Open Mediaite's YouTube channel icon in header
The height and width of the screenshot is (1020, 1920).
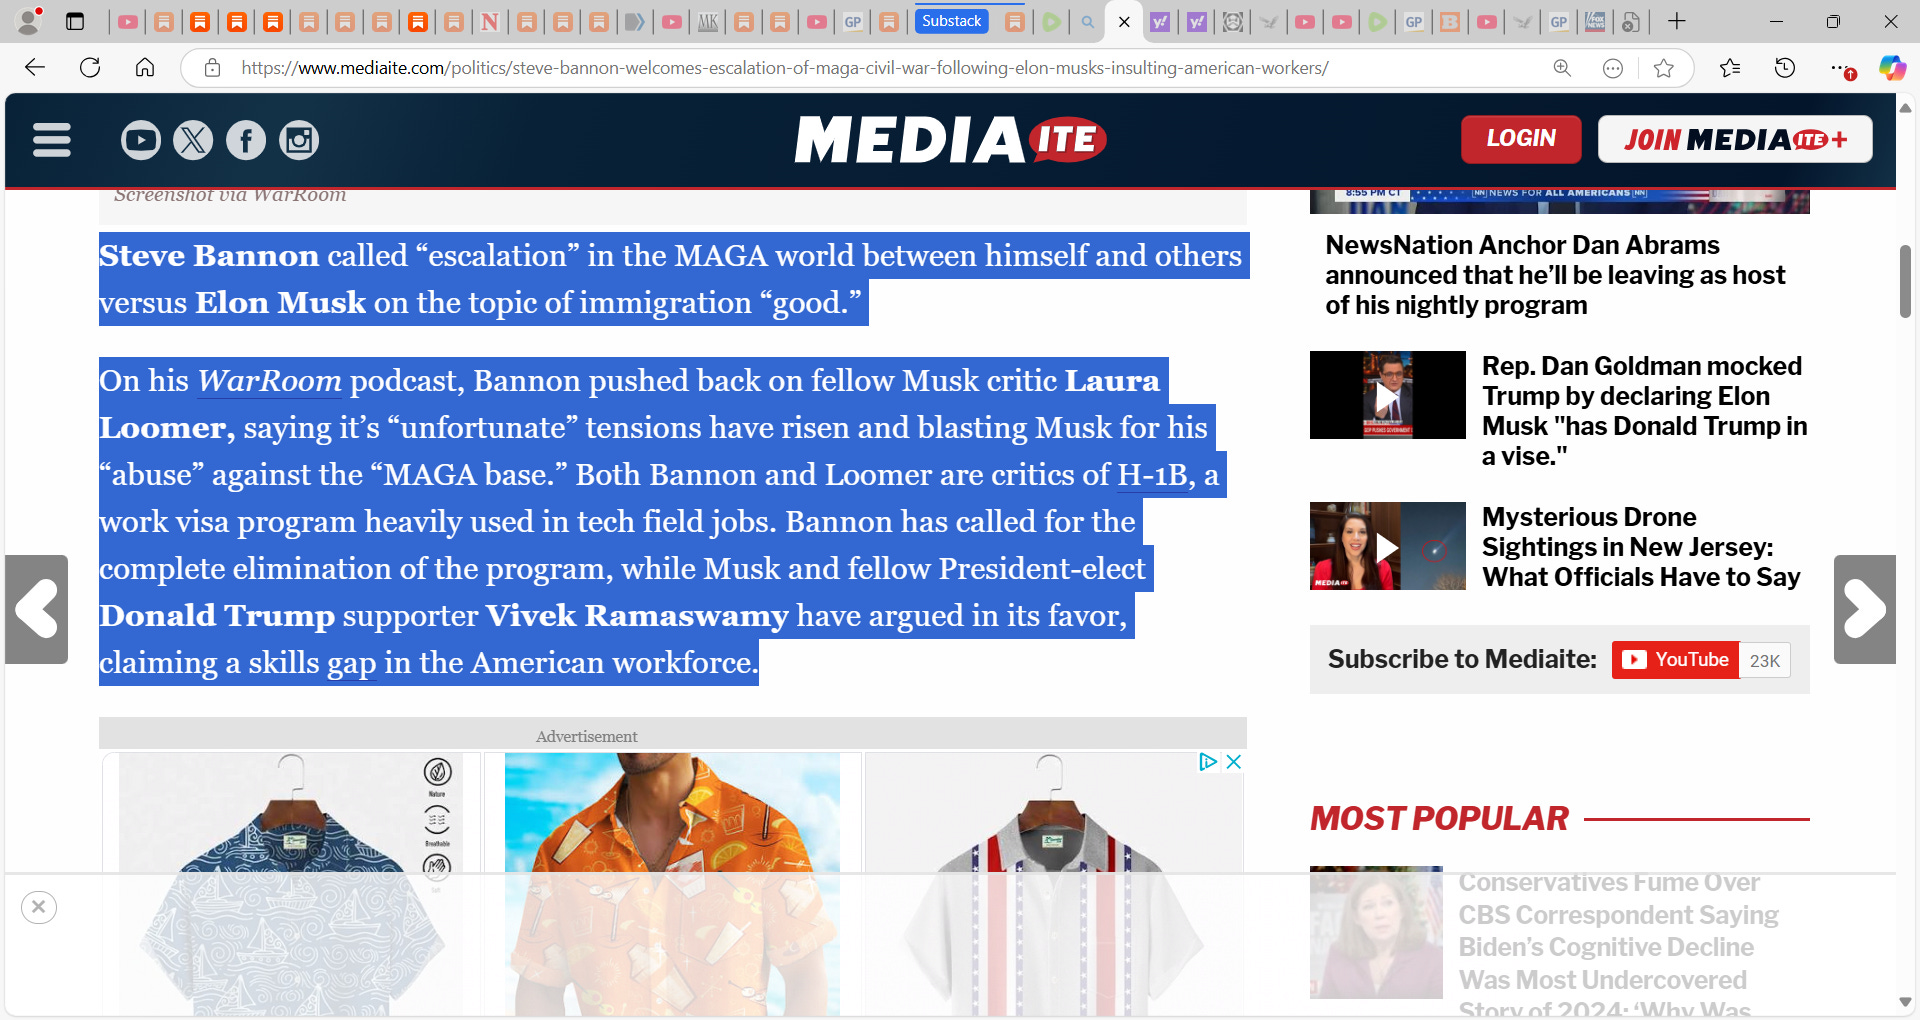(141, 140)
